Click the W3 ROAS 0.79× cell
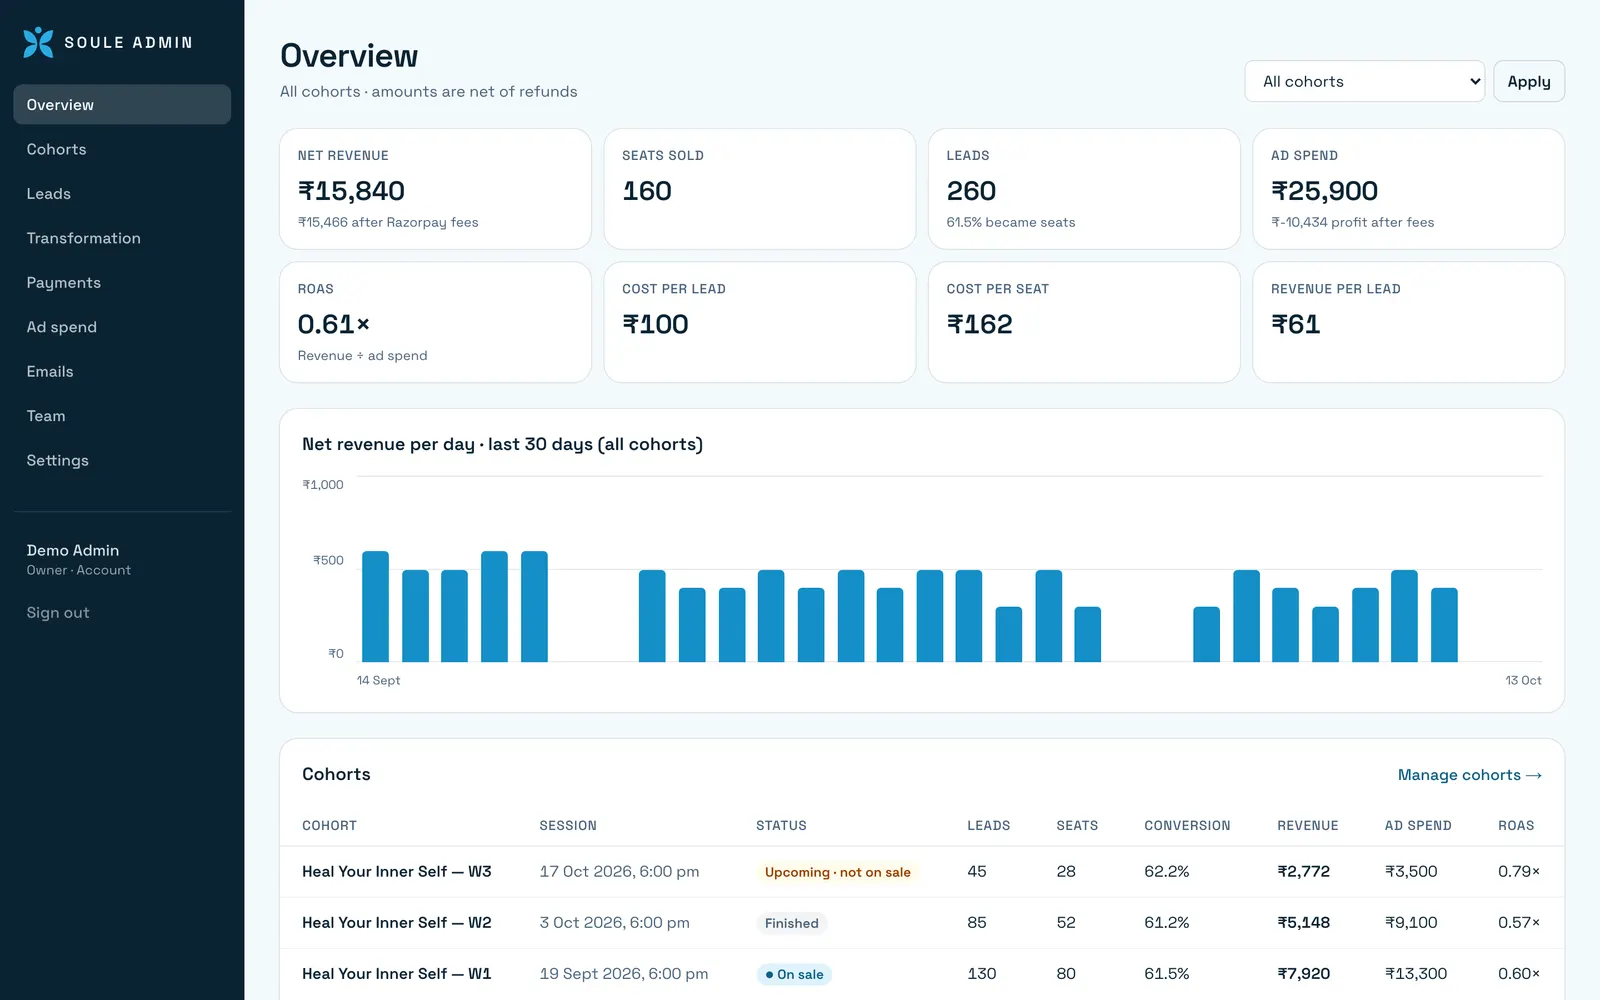The image size is (1600, 1000). pos(1518,872)
